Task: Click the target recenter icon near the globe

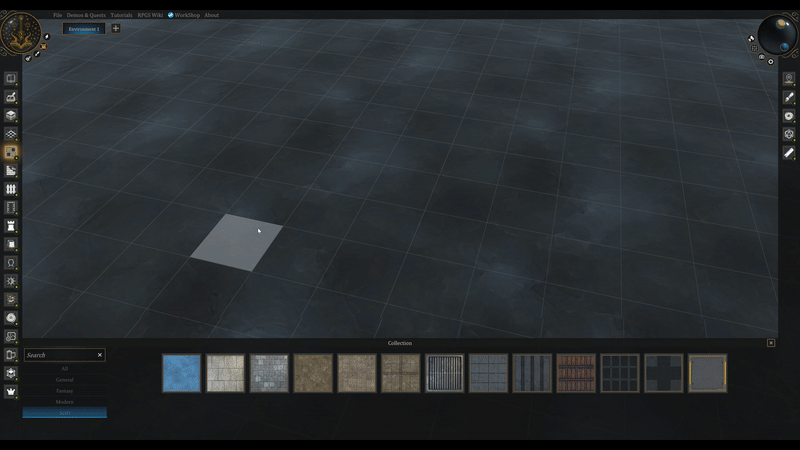Action: point(770,62)
